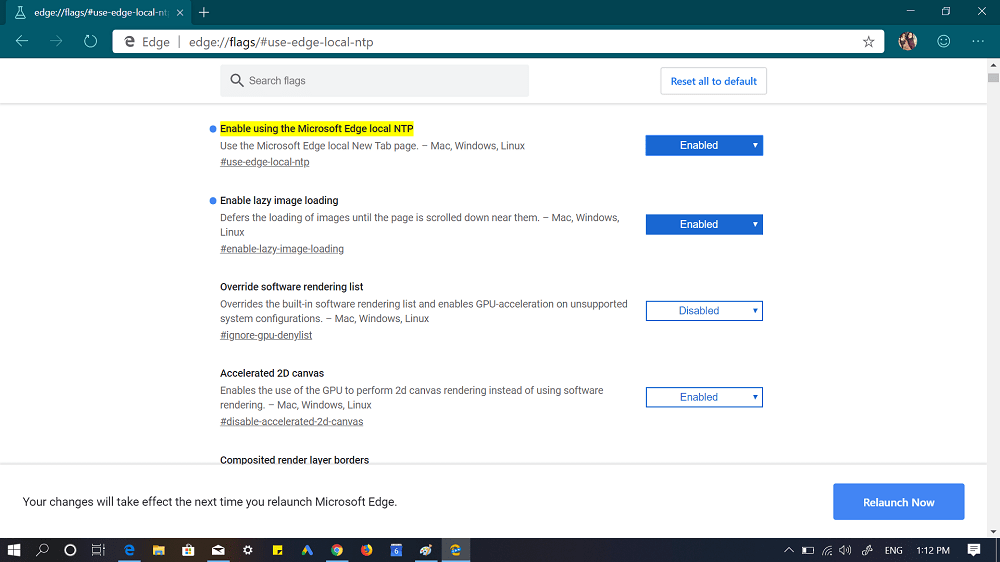Open the Action Center notifications icon
Viewport: 1000px width, 562px height.
(974, 550)
